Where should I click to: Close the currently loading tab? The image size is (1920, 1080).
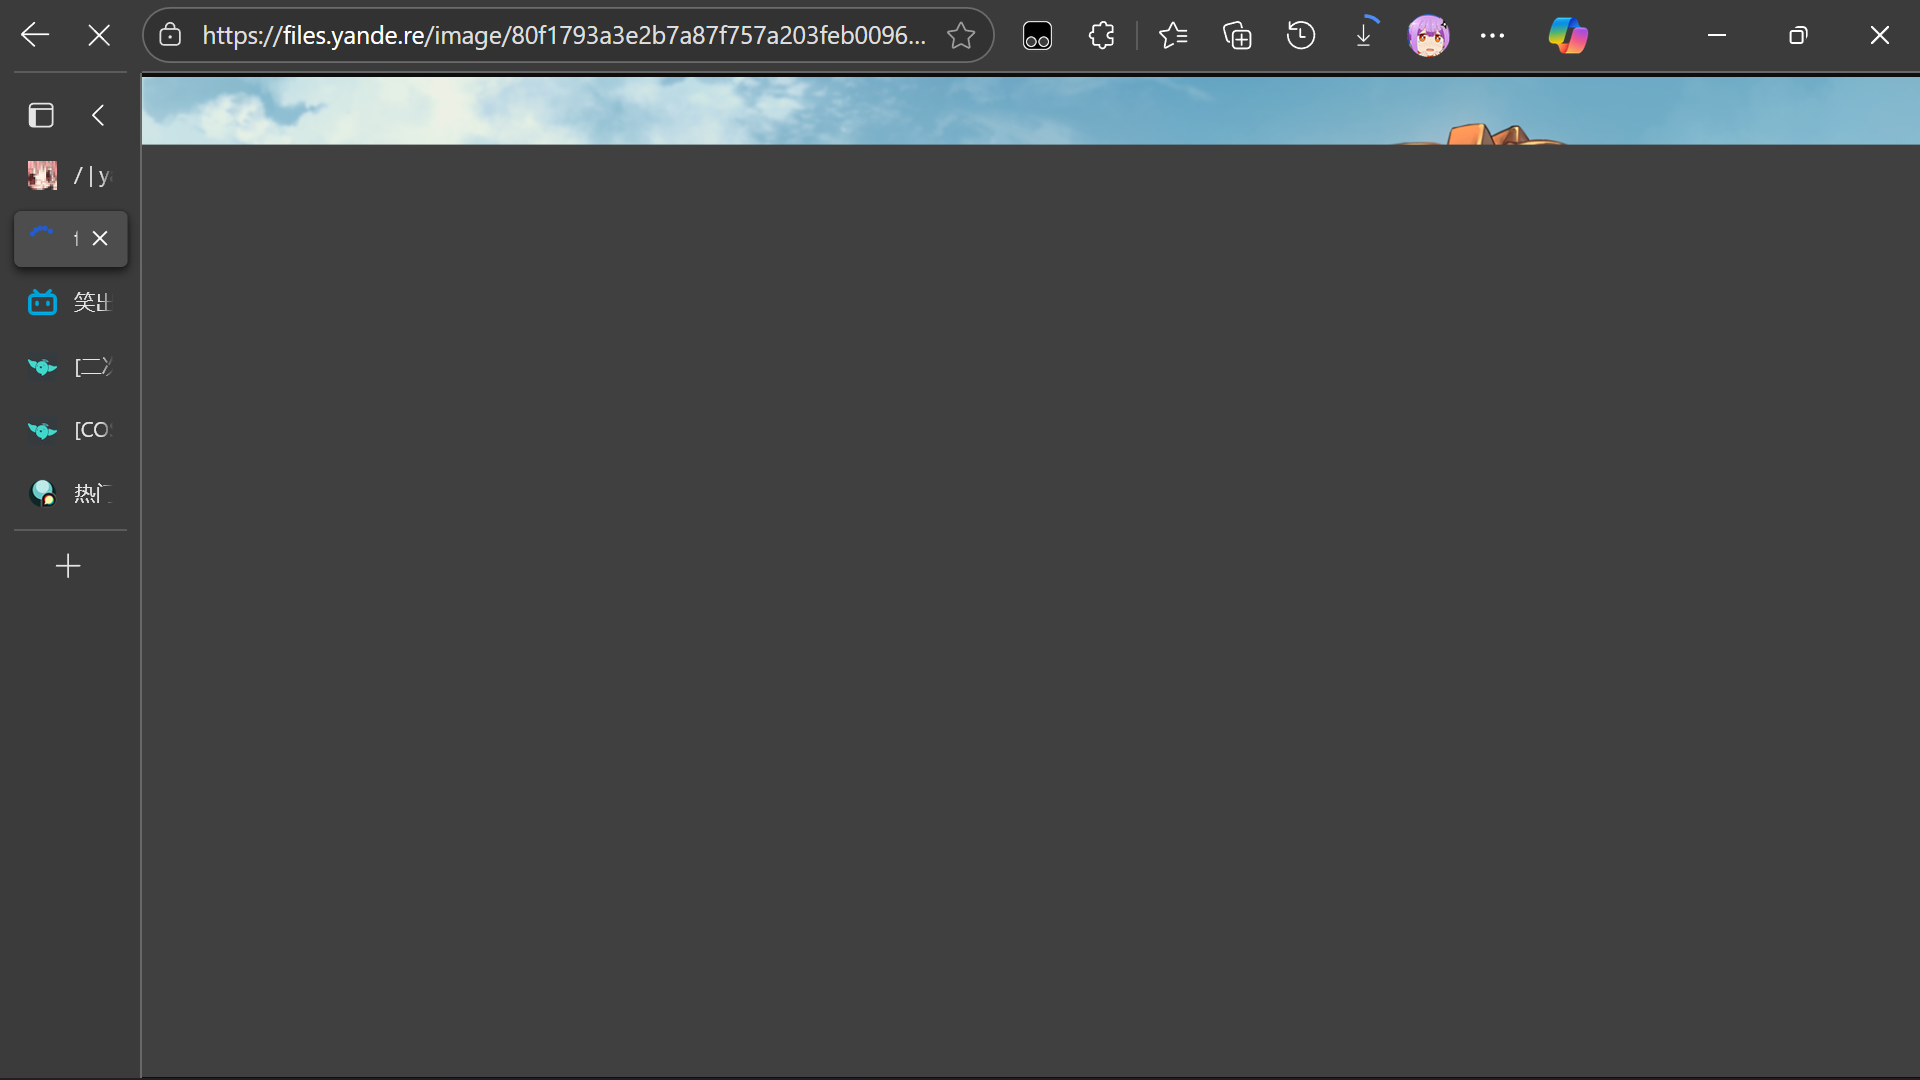click(100, 238)
